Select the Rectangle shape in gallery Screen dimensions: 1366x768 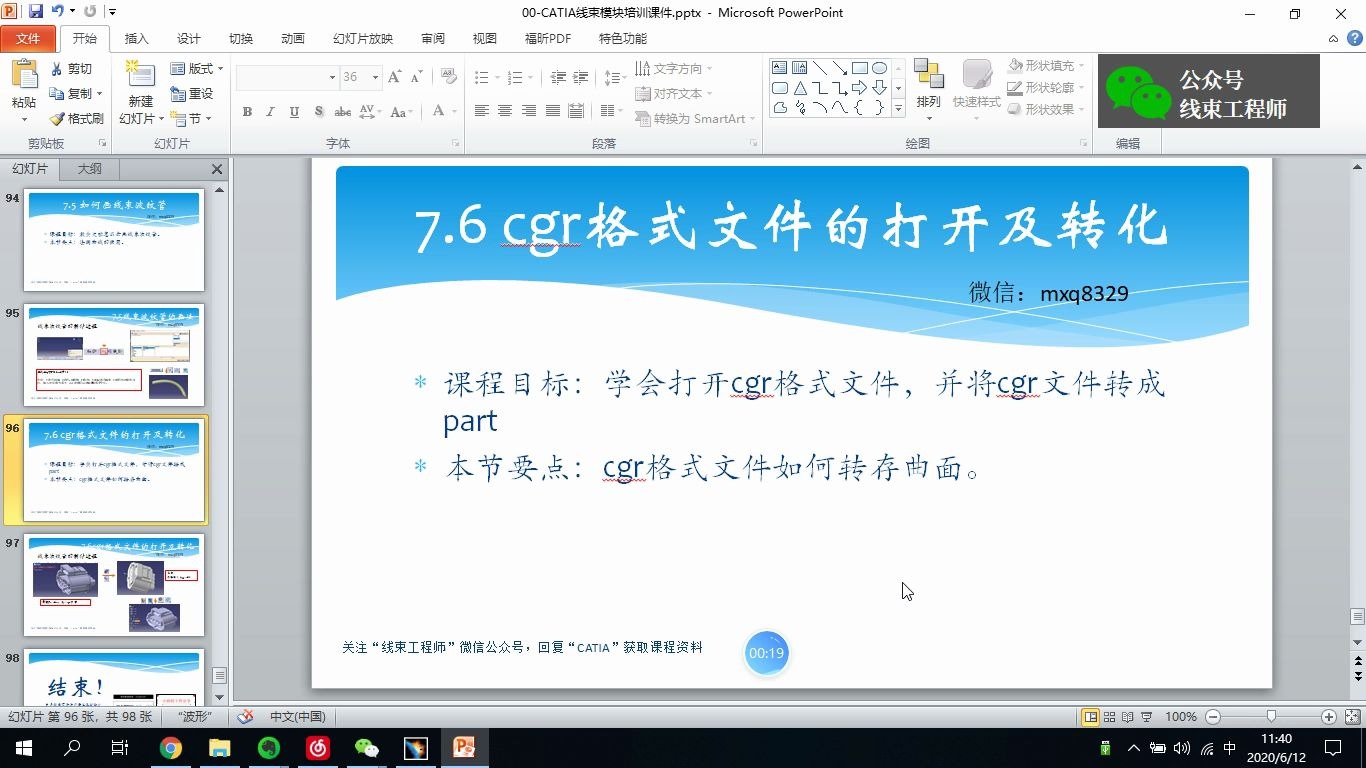pyautogui.click(x=859, y=68)
